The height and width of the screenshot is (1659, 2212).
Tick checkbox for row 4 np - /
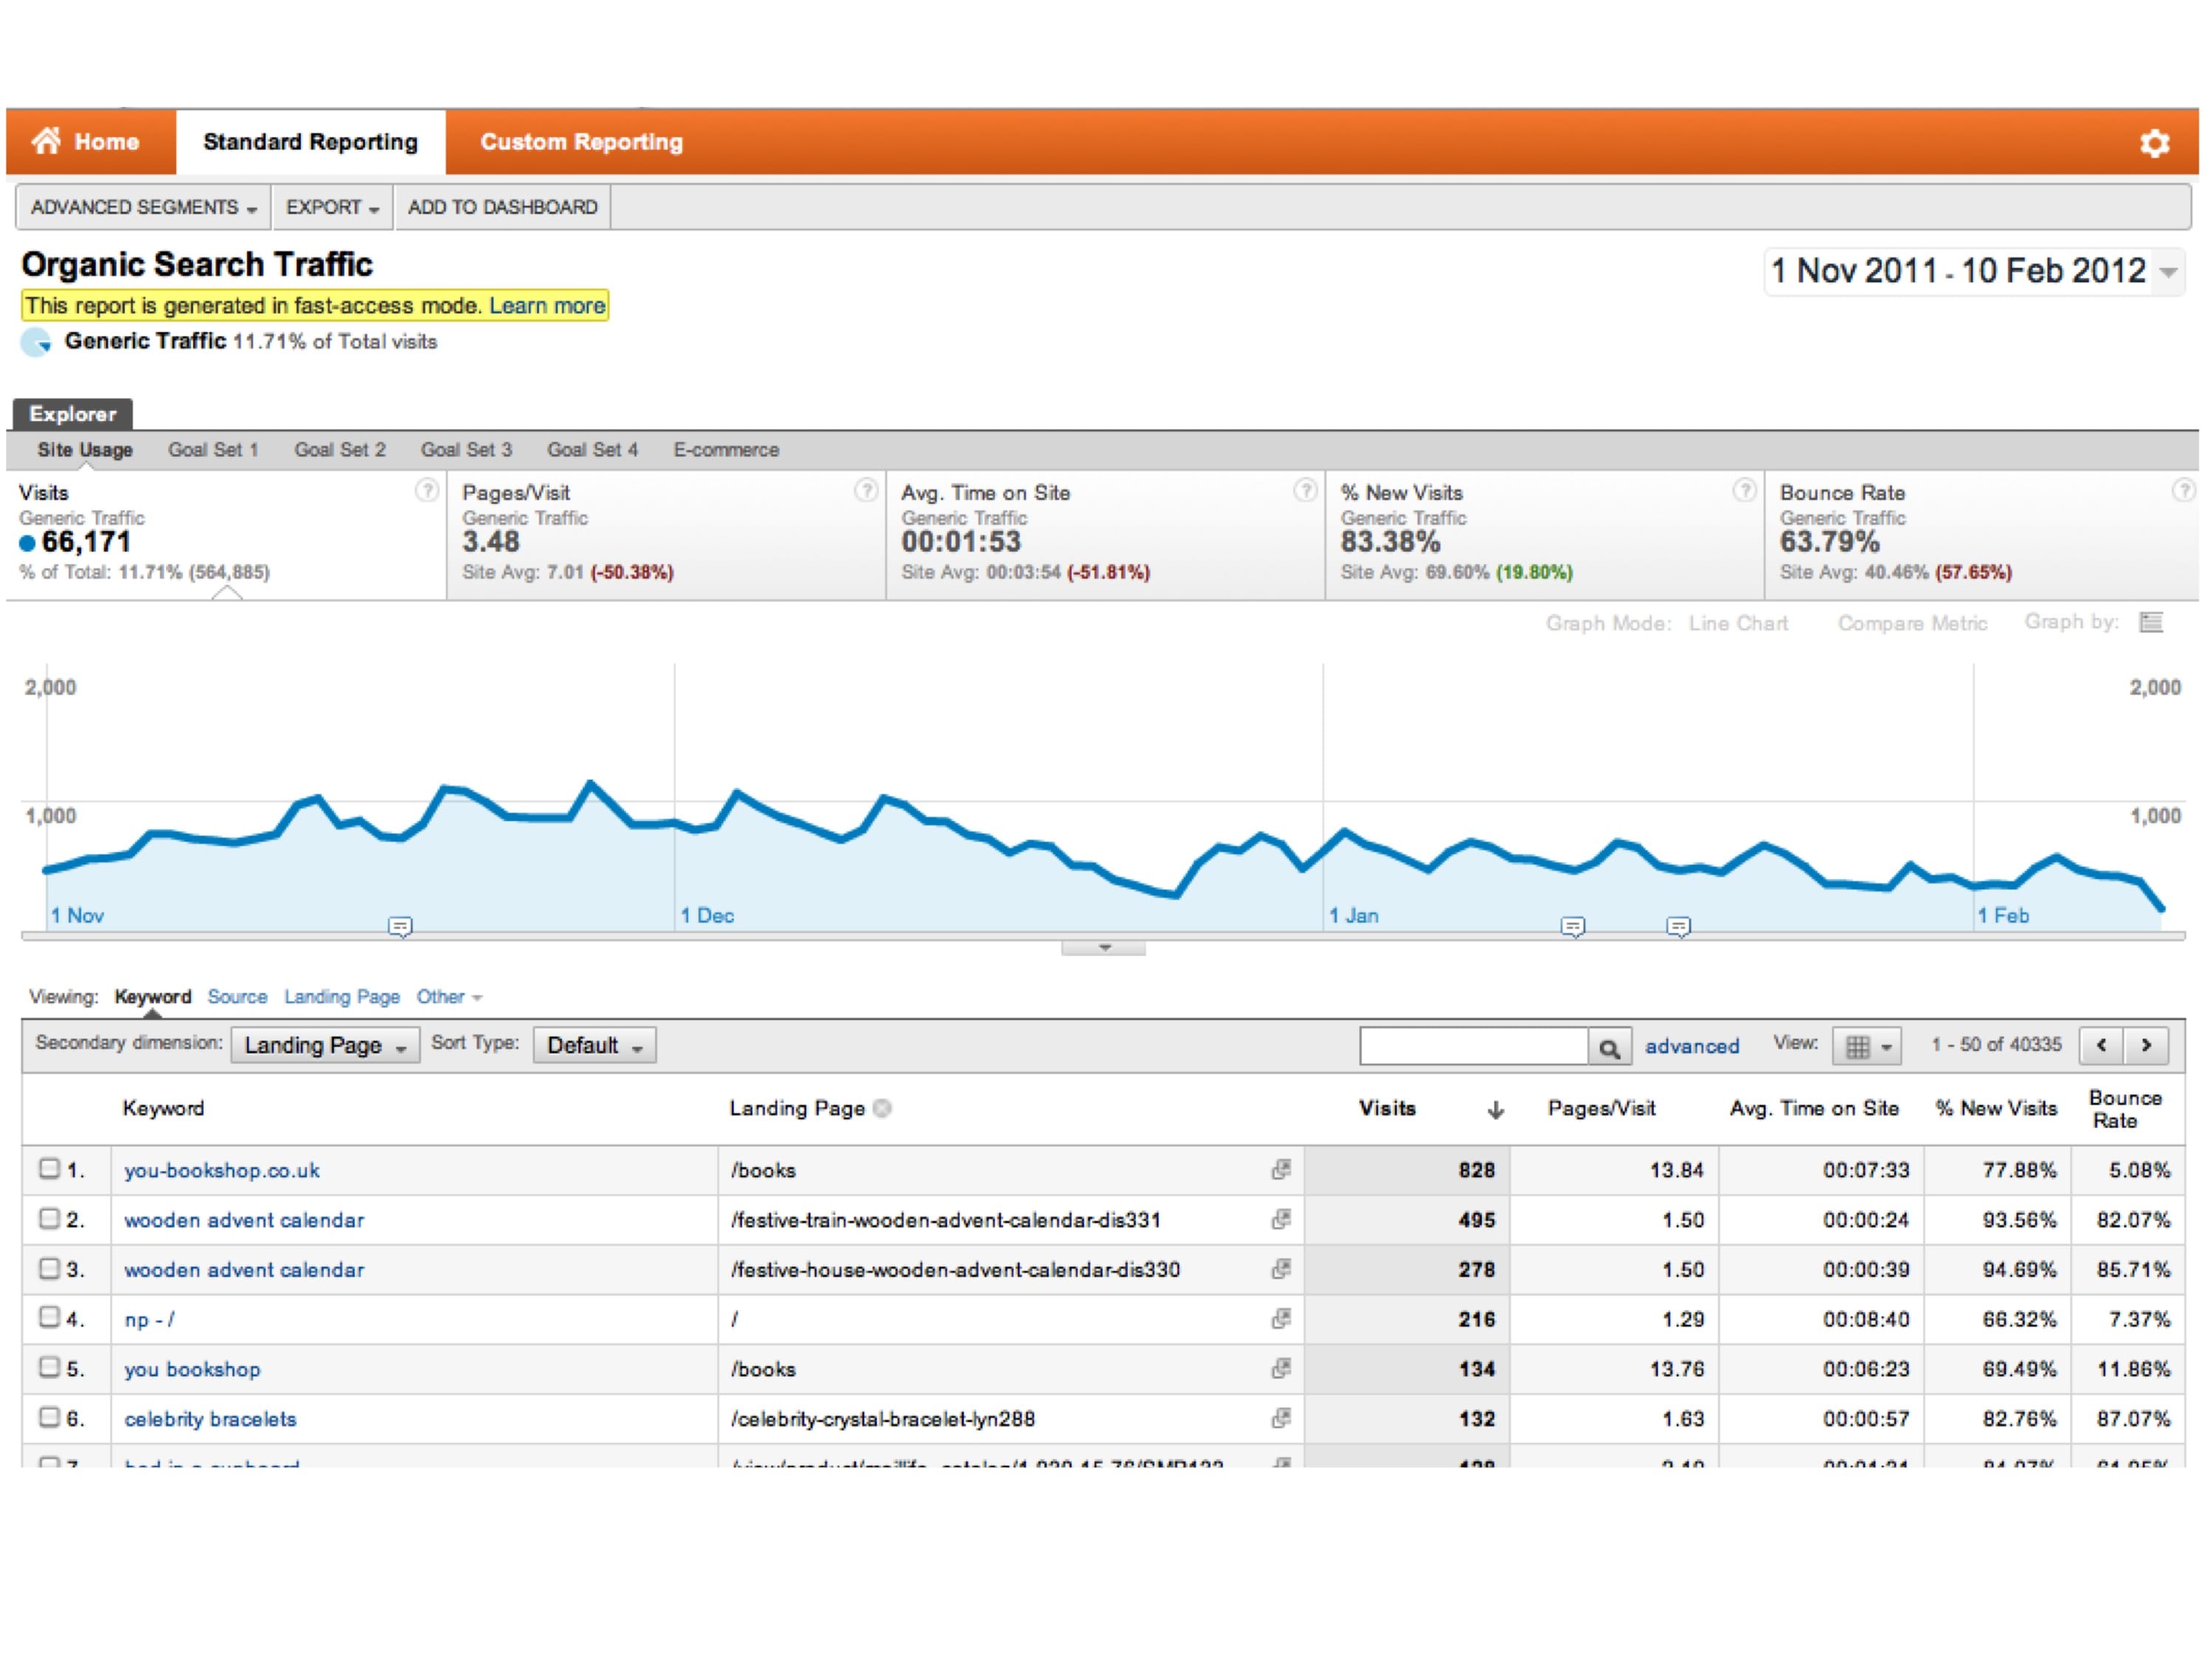tap(49, 1317)
